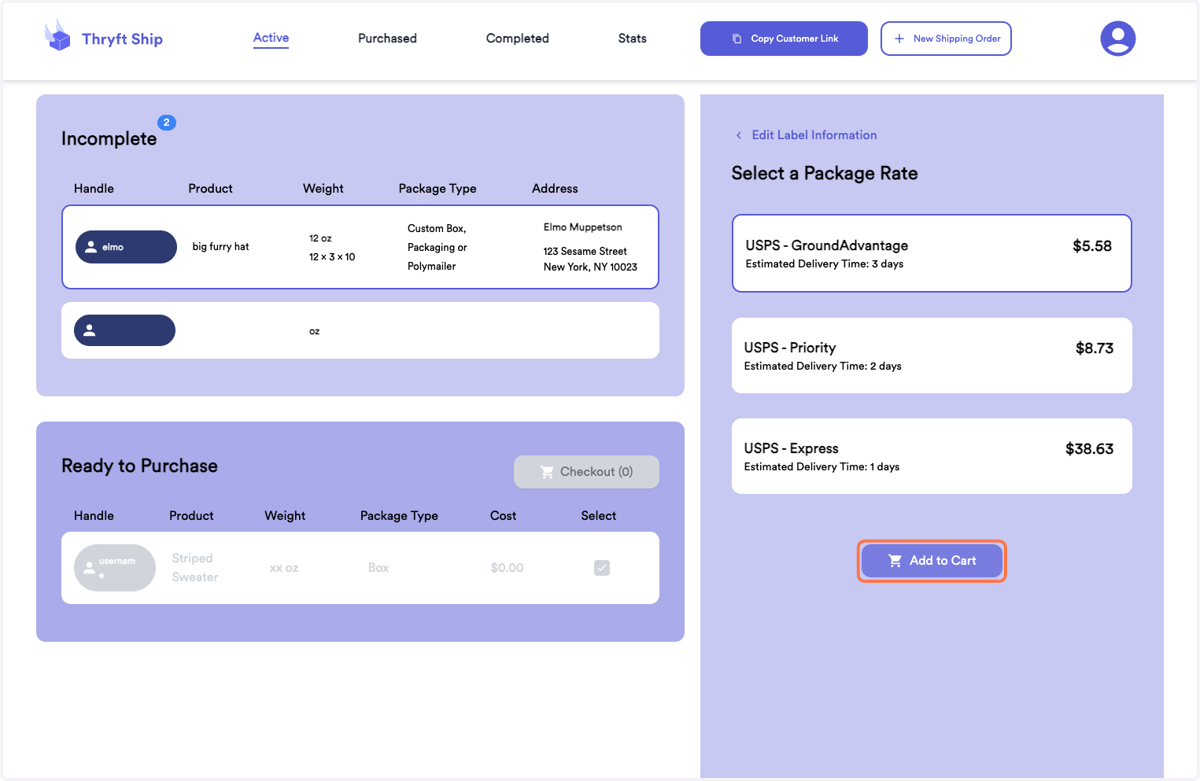This screenshot has height=781, width=1200.
Task: Click the back chevron beside Edit Label Information
Action: click(x=739, y=135)
